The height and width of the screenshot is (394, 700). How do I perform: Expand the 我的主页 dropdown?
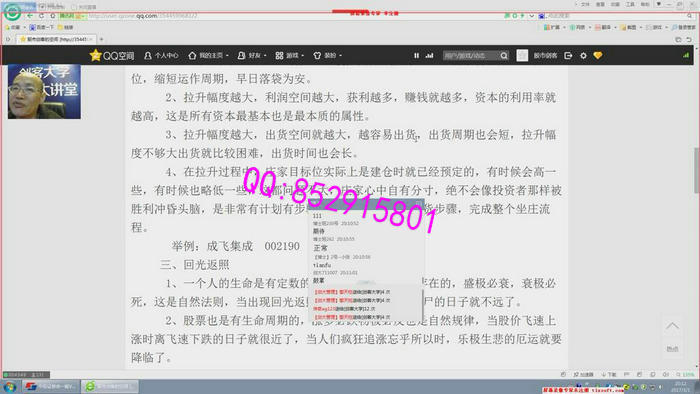(208, 55)
